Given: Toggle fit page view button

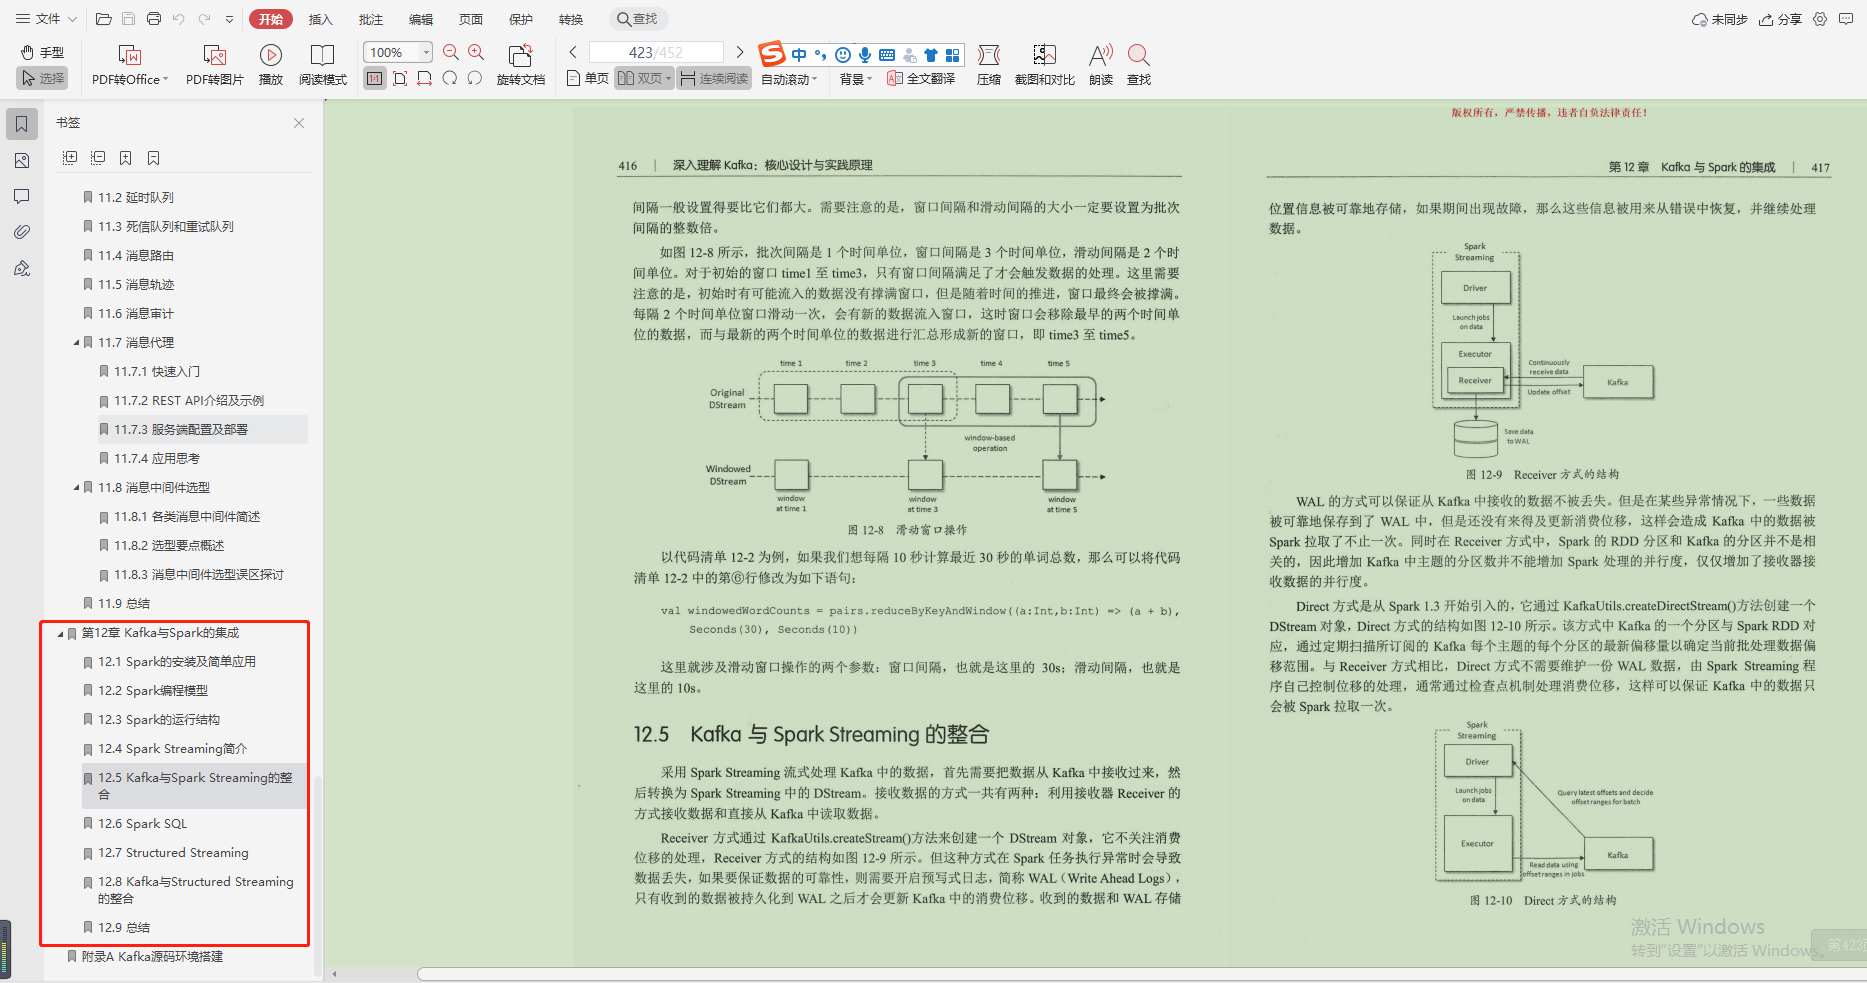Looking at the screenshot, I should point(400,78).
